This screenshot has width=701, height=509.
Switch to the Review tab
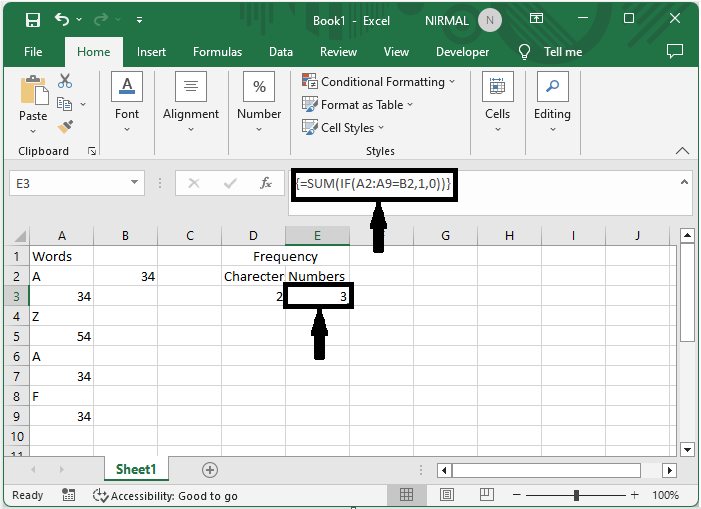[338, 52]
